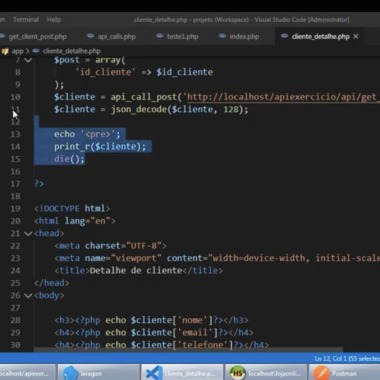Viewport: 380px width, 380px height.
Task: Close the cliente_detalhe.php tab
Action: click(356, 36)
